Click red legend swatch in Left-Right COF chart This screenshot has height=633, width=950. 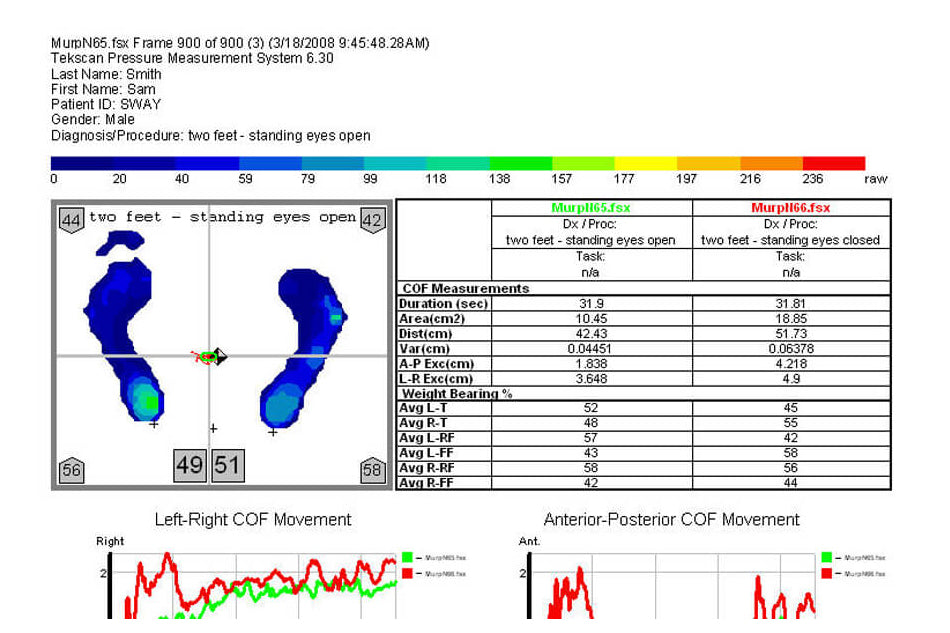pos(407,573)
